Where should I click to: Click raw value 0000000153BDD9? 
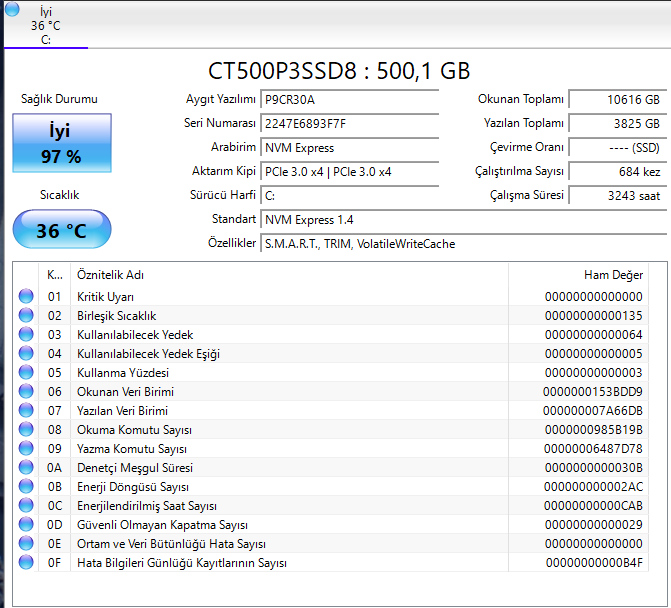click(593, 391)
